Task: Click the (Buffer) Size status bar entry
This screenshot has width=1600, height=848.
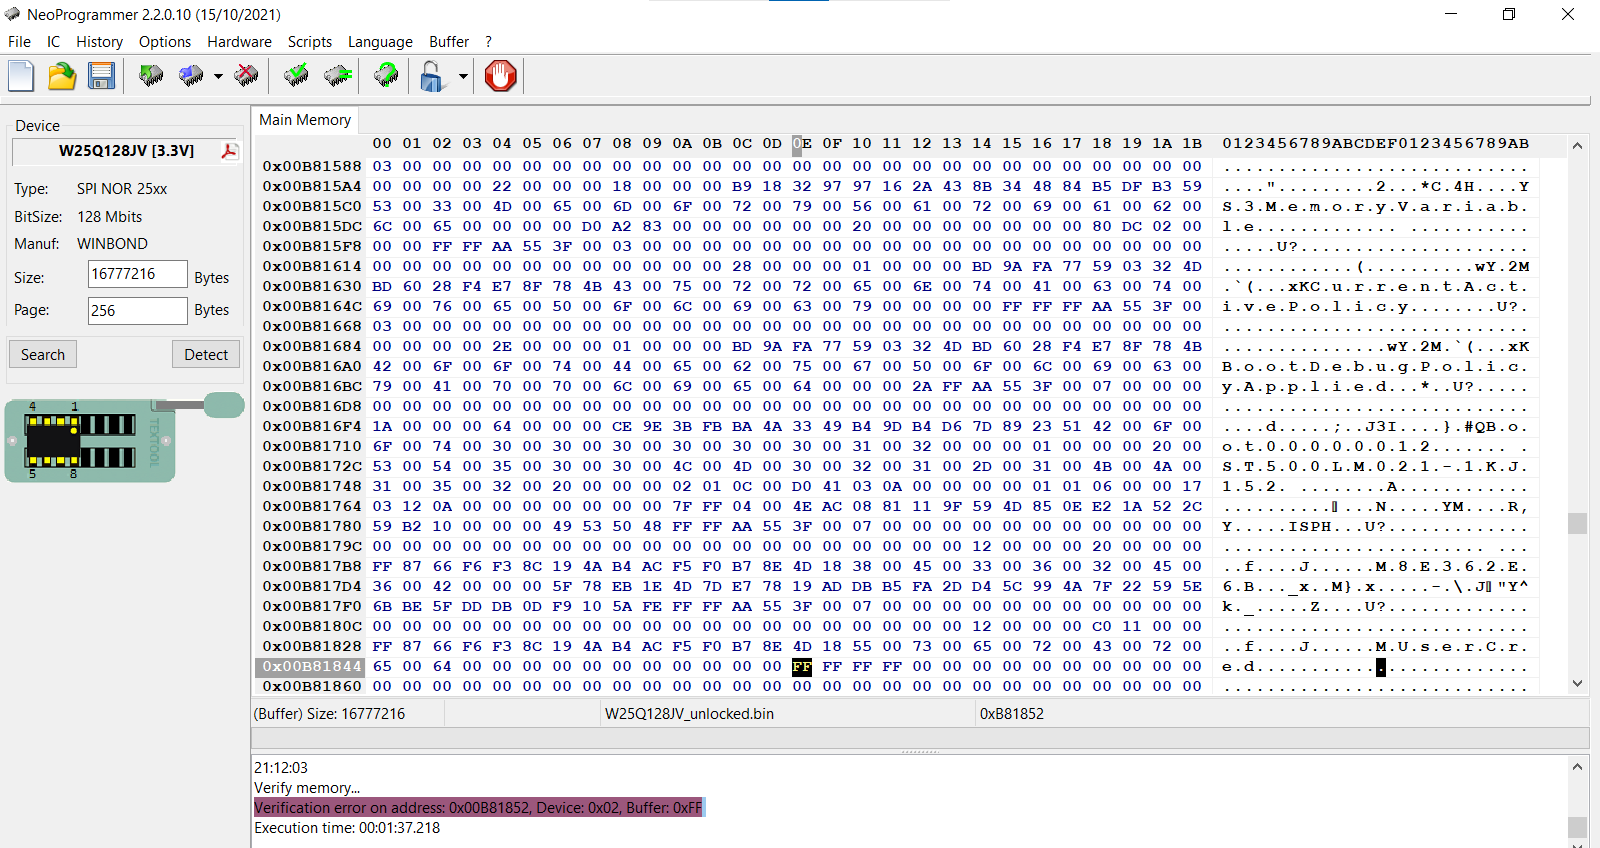Action: (x=330, y=714)
